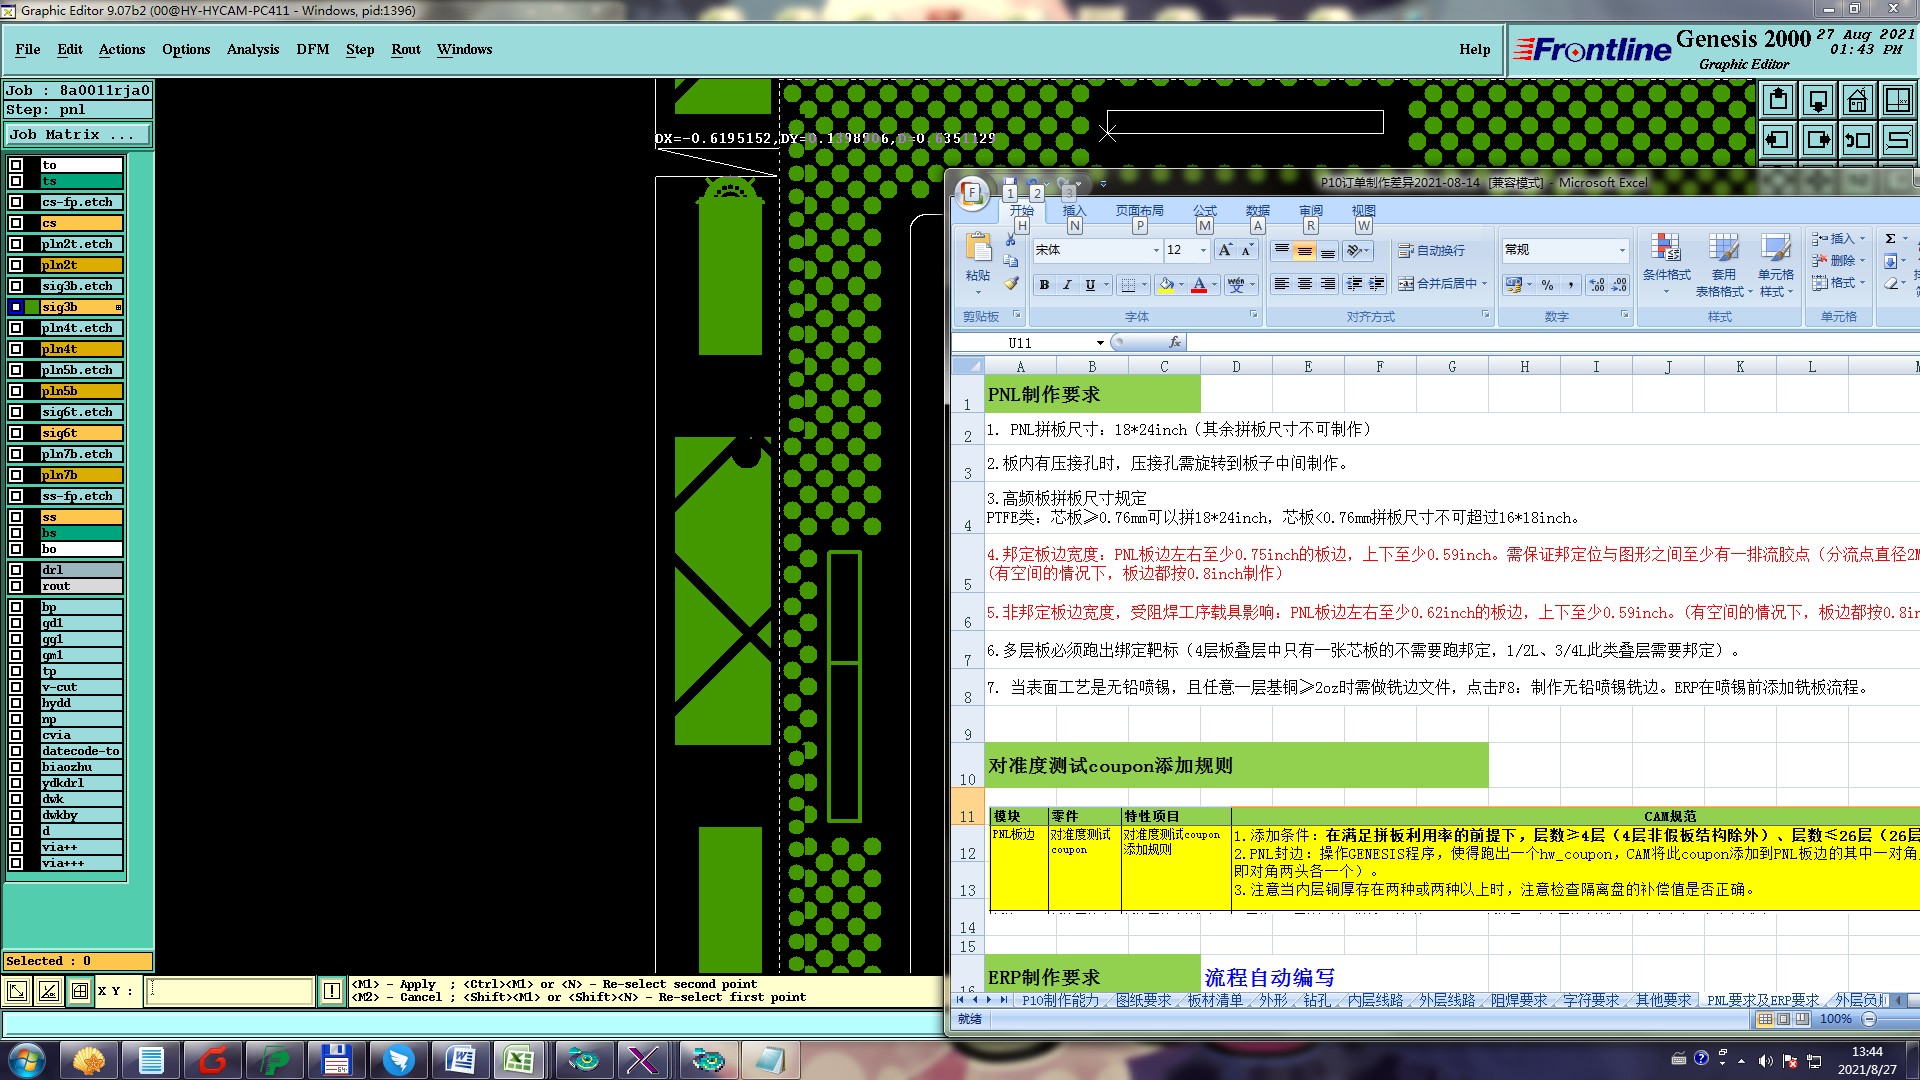The width and height of the screenshot is (1920, 1080).
Task: Click the pan left arrow icon
Action: [x=1778, y=140]
